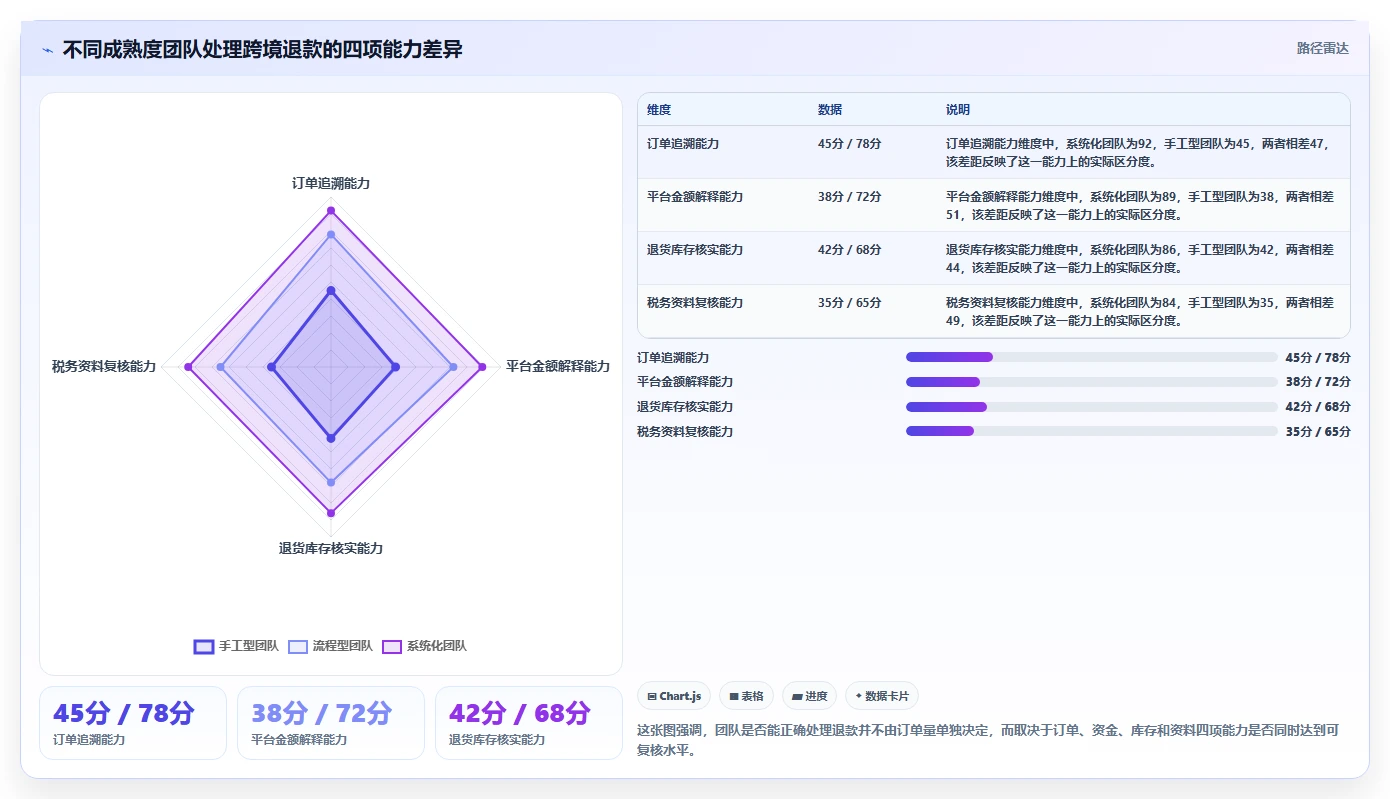Click the 平台金额解释能力 axis label on the radar
Image resolution: width=1390 pixels, height=799 pixels.
point(558,367)
